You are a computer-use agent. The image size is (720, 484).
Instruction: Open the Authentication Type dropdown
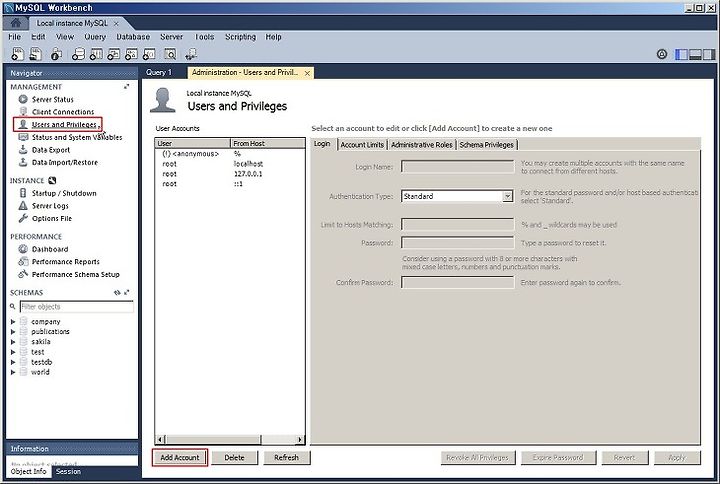click(x=507, y=196)
